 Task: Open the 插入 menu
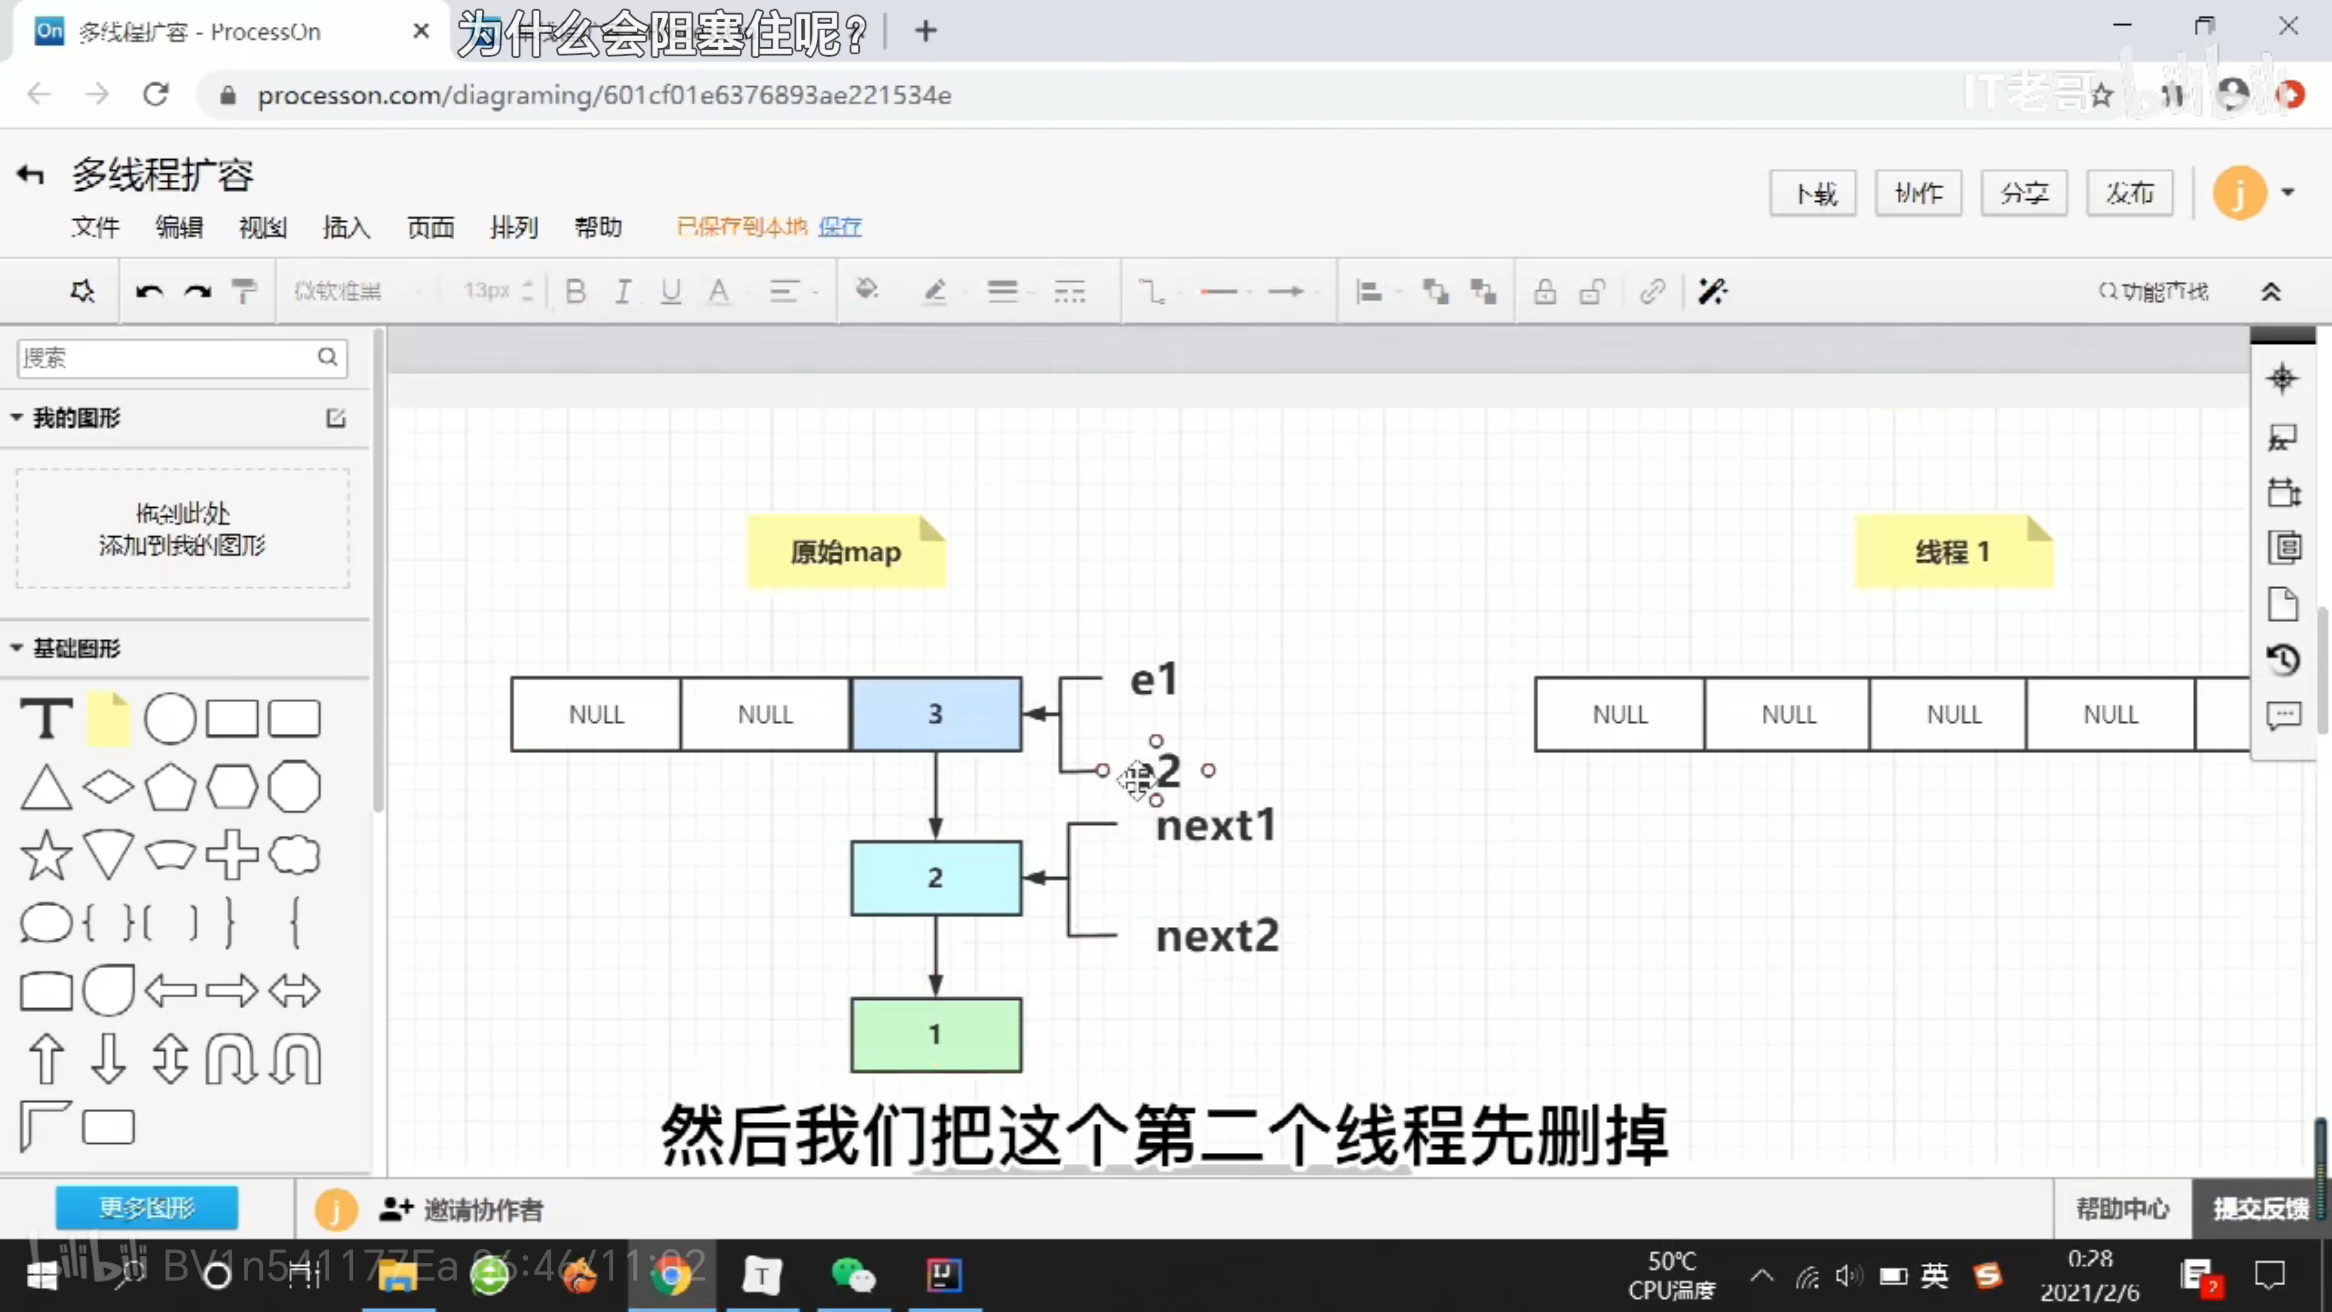[346, 227]
